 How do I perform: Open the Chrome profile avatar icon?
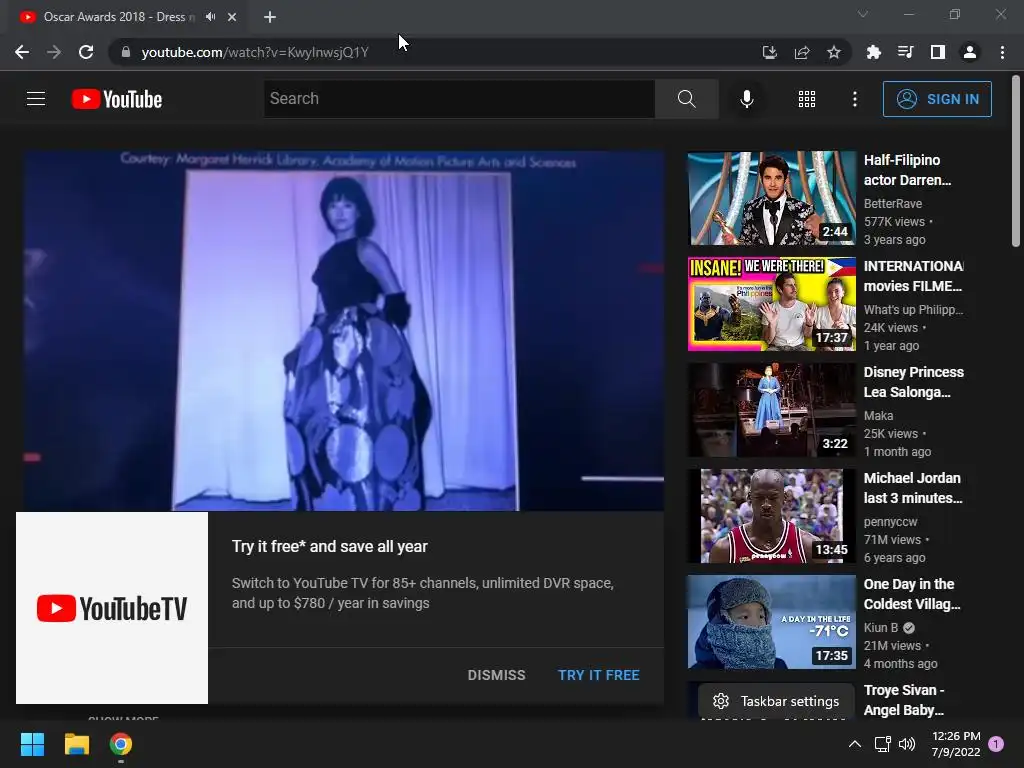click(970, 52)
